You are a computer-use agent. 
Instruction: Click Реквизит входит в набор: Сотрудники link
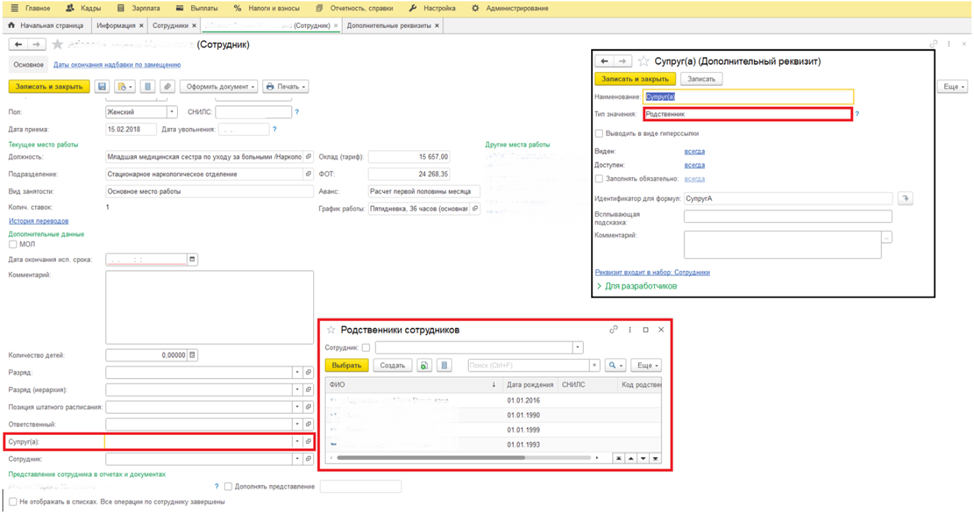[x=652, y=272]
